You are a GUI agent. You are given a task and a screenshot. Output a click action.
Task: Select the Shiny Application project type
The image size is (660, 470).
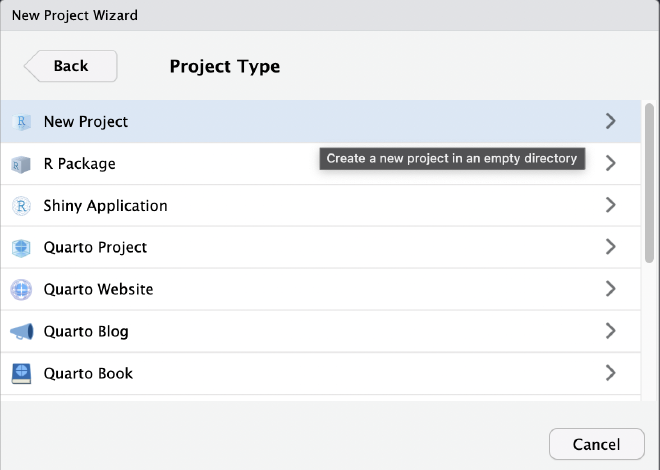[105, 206]
